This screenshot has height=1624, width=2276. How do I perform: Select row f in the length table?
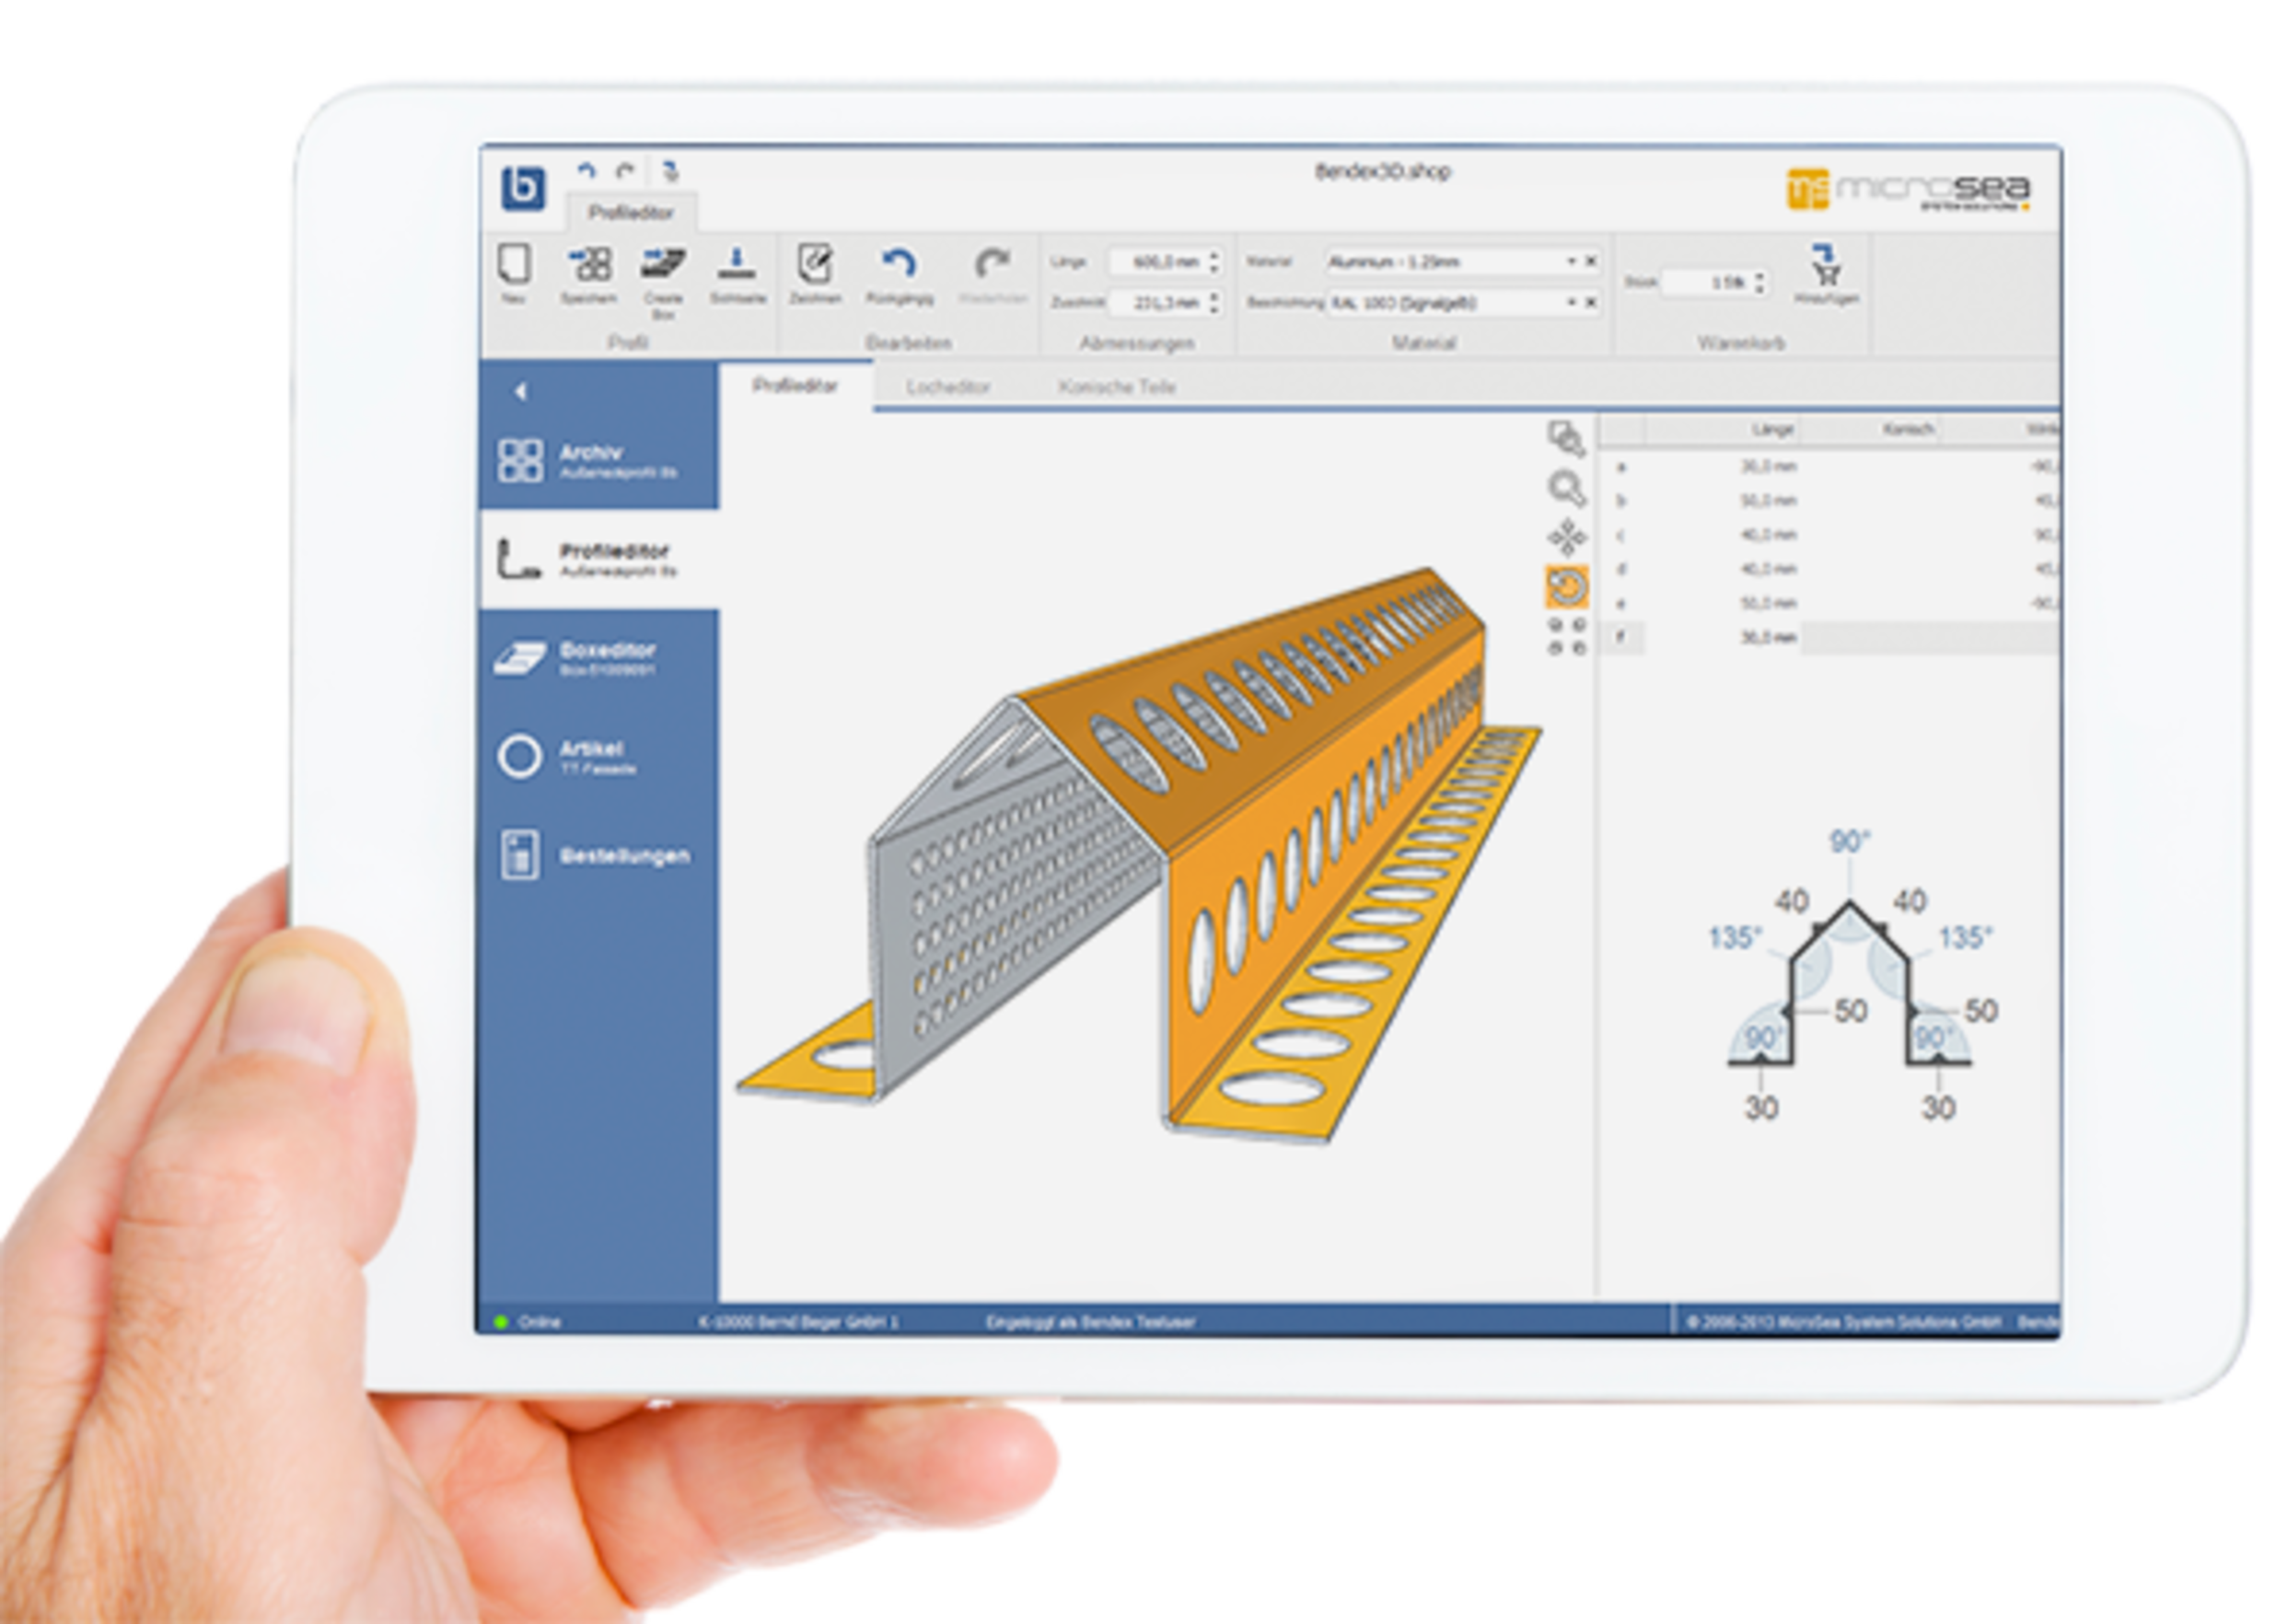pos(1621,637)
